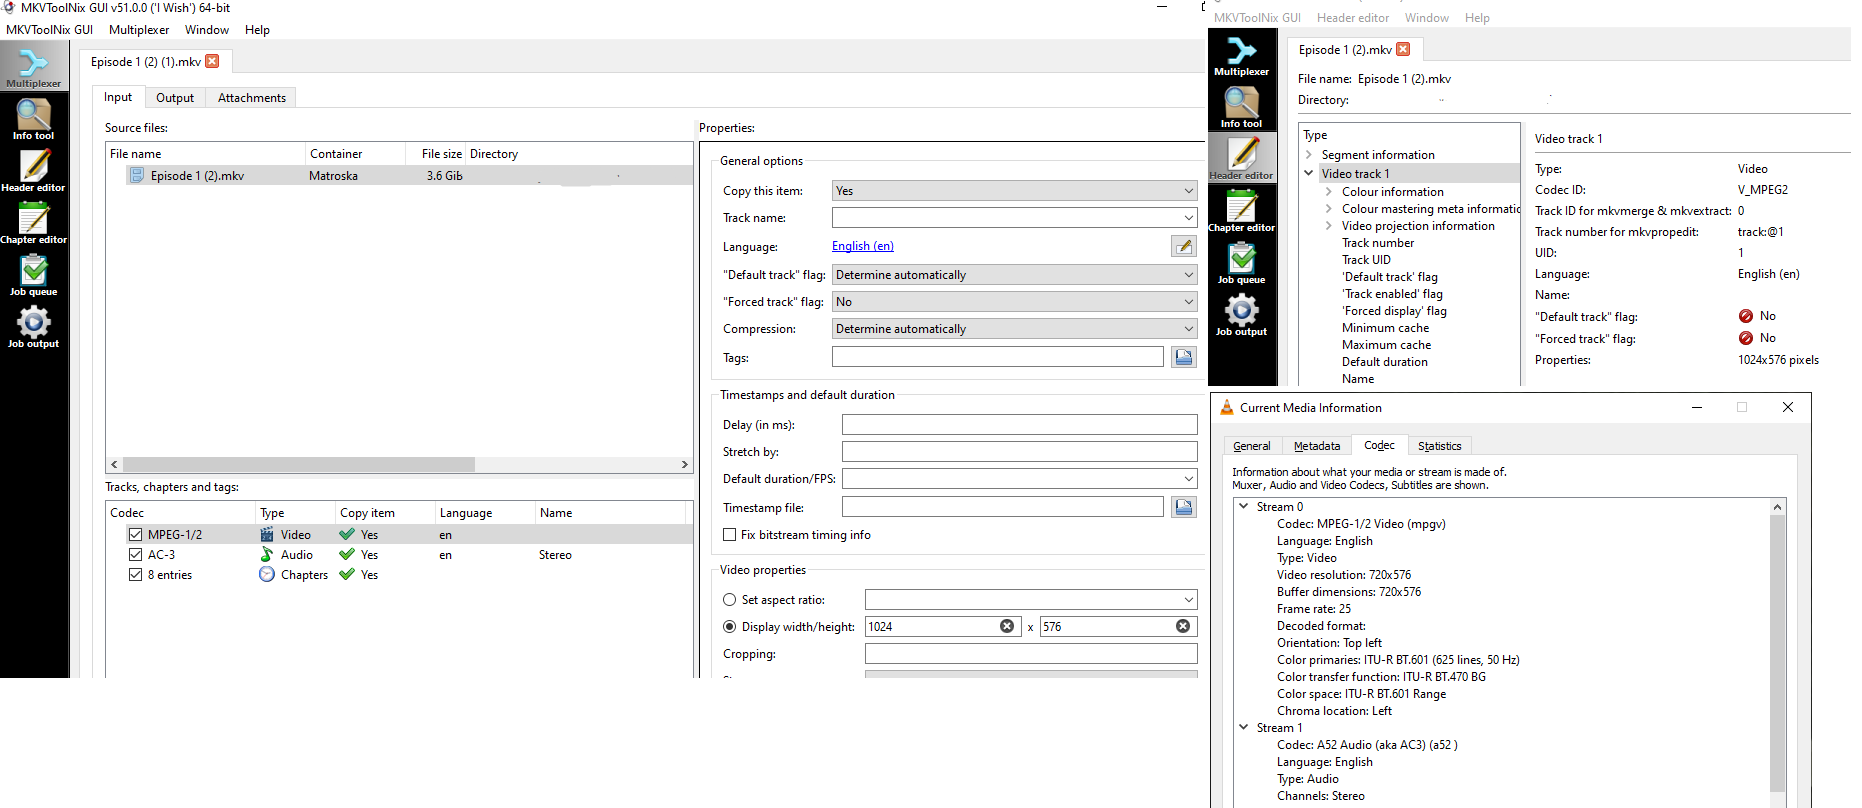This screenshot has width=1862, height=808.
Task: Open Job queue in right header editor window
Action: [1242, 263]
